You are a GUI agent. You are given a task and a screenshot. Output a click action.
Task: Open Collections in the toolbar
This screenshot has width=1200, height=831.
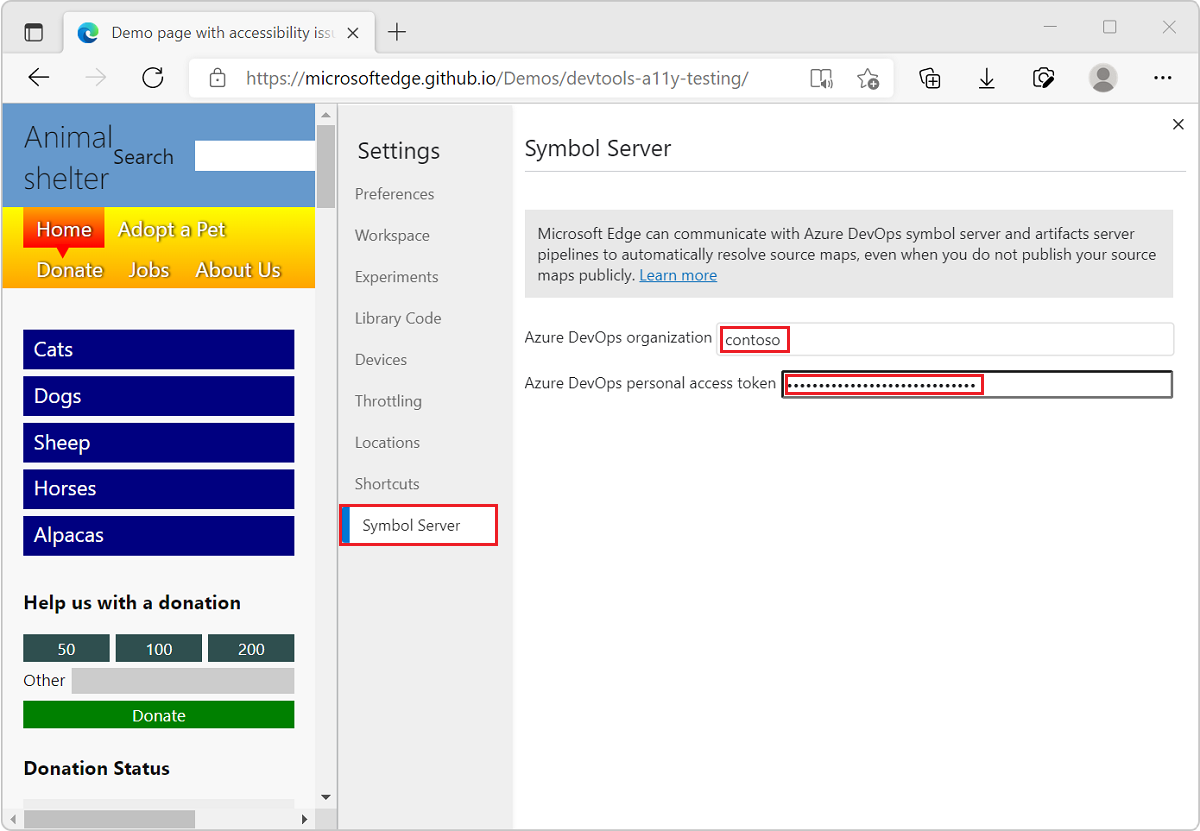click(929, 78)
